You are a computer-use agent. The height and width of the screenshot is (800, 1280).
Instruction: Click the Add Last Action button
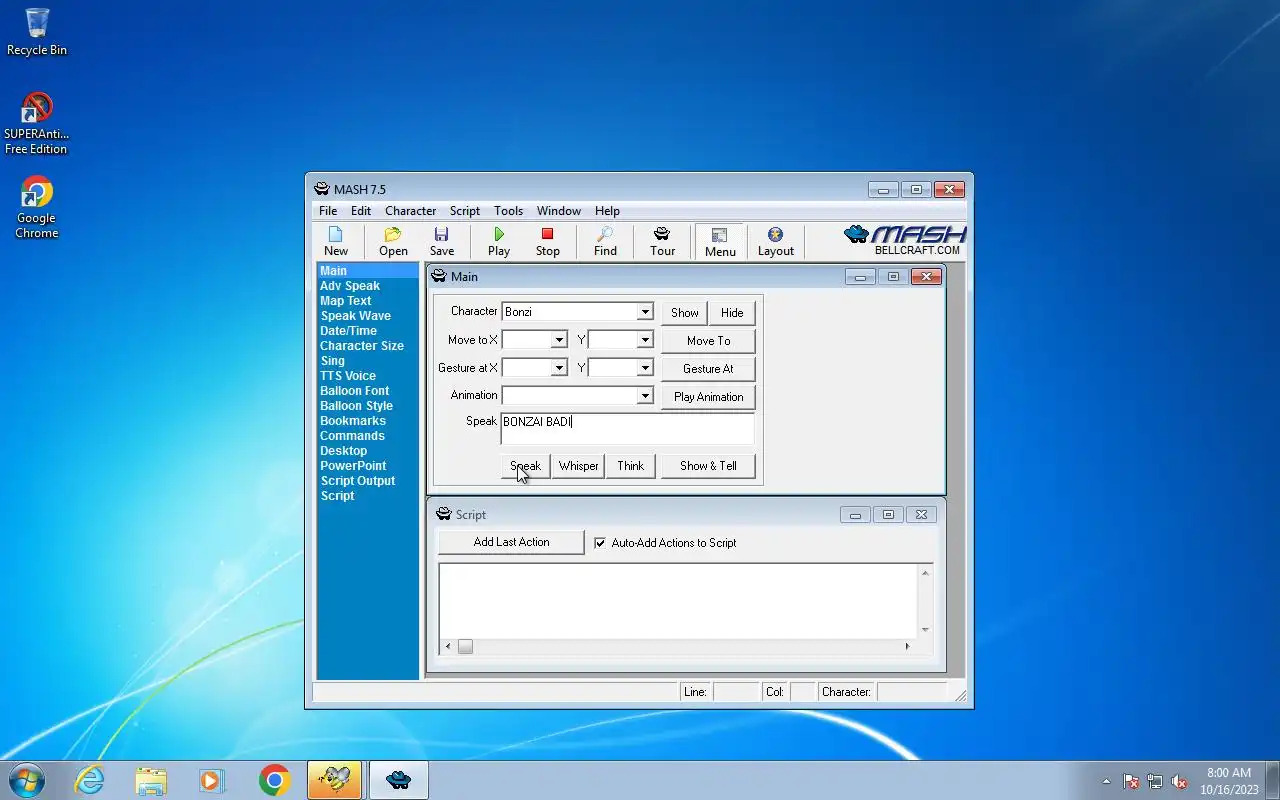[511, 542]
